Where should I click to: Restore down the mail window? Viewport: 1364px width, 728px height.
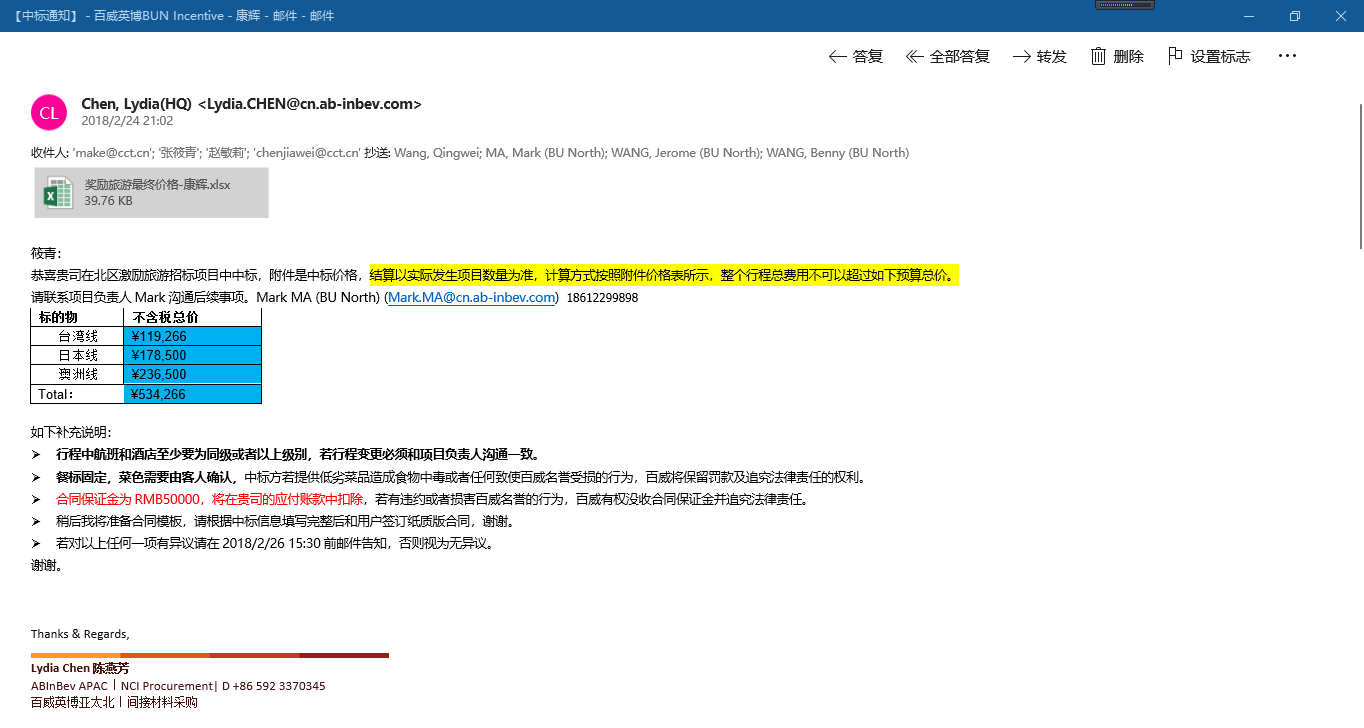(x=1294, y=16)
